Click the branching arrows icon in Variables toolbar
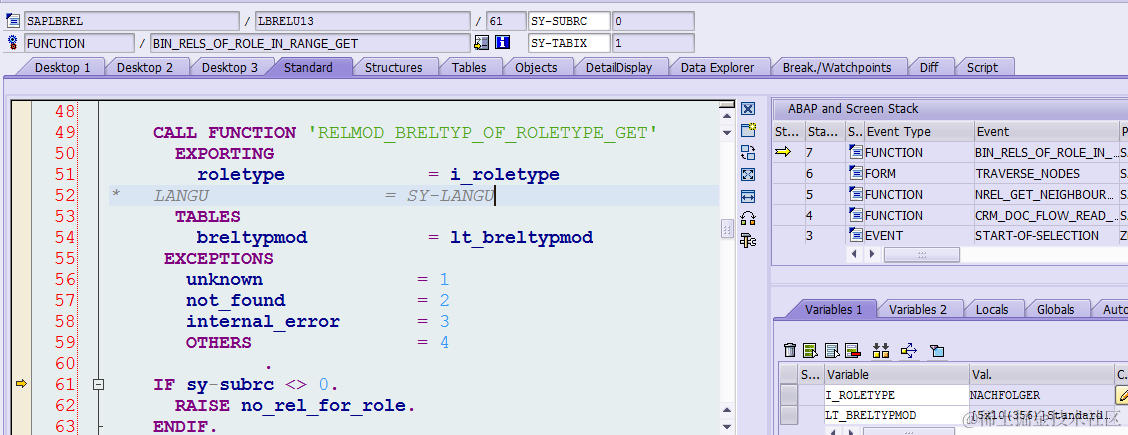 tap(909, 350)
